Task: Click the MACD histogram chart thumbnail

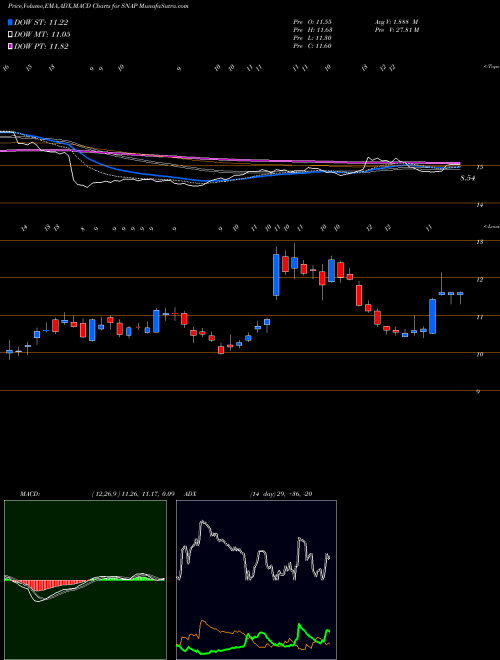Action: pos(85,580)
